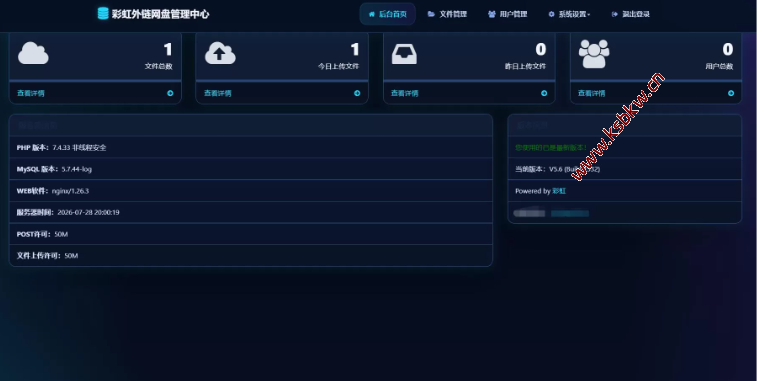Open 查看详情 under 文件总数

(x=31, y=93)
